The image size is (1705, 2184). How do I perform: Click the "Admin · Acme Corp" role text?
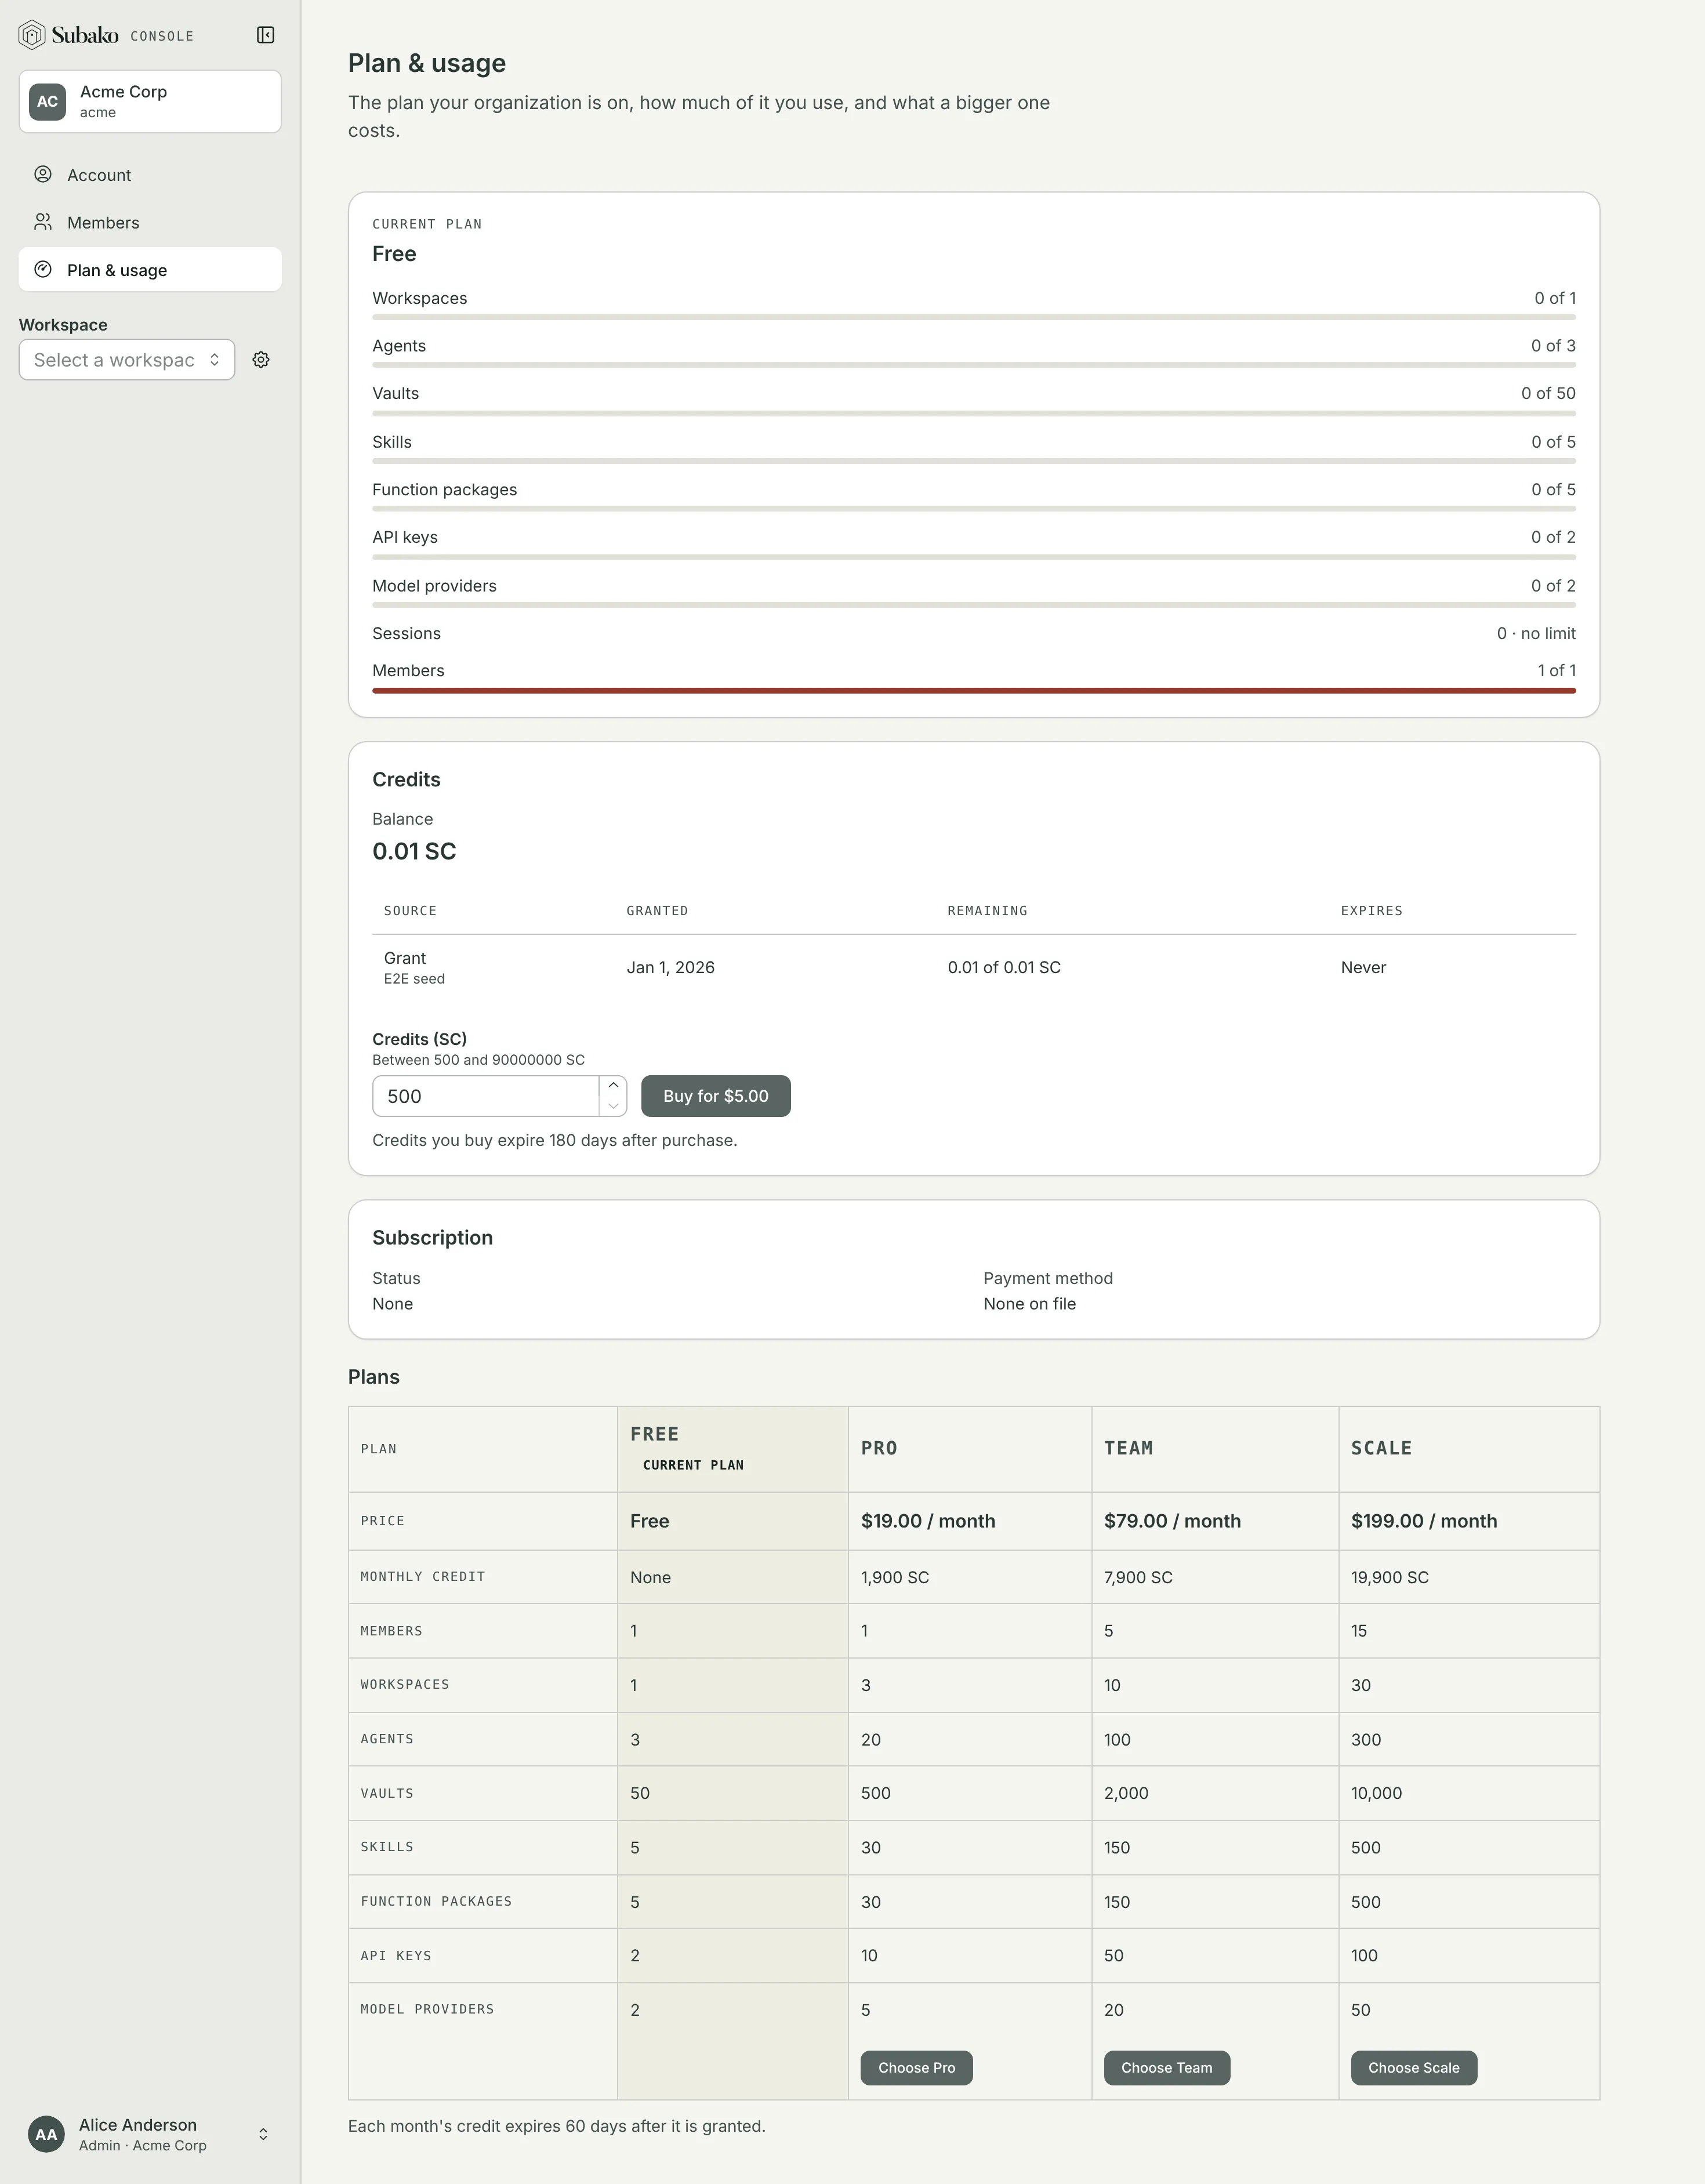143,2145
